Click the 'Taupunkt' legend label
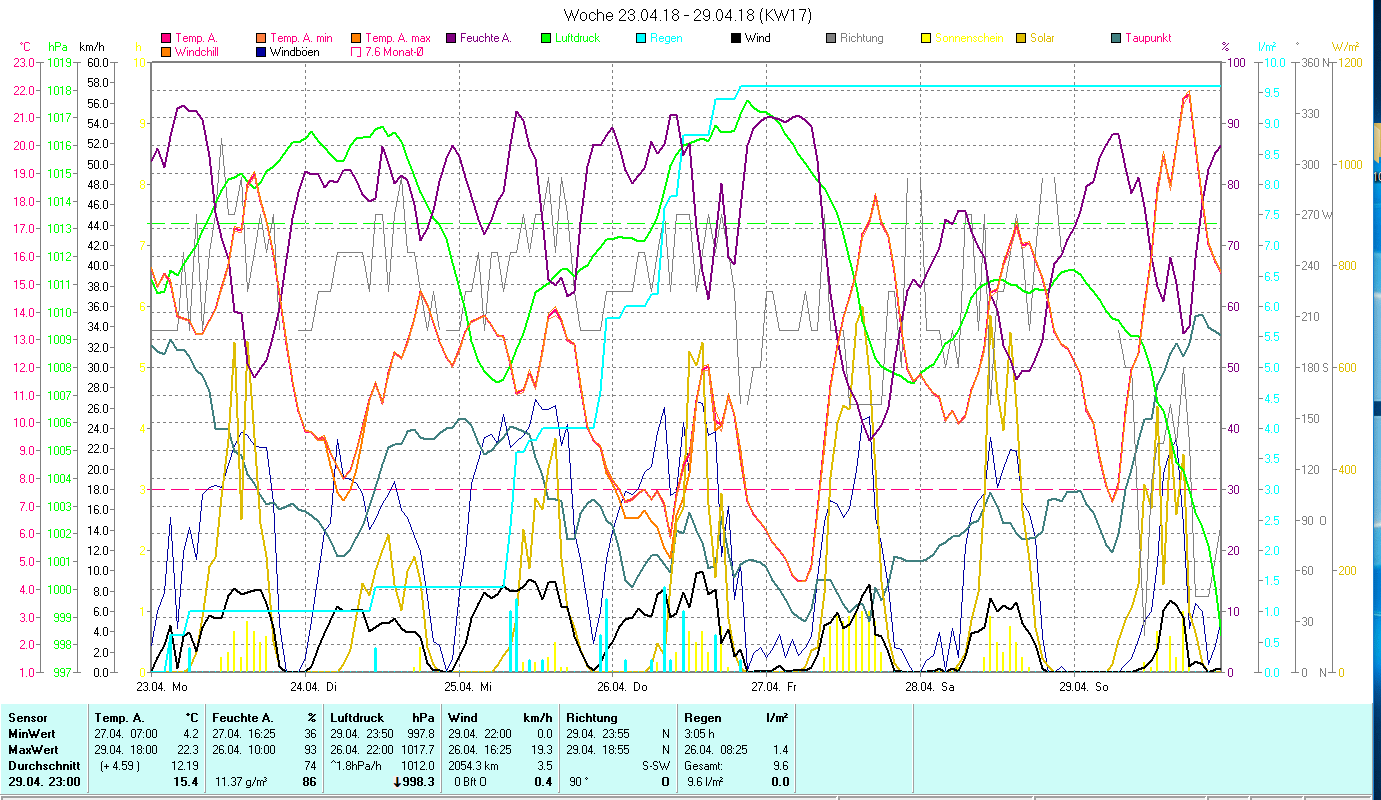Viewport: 1381px width, 800px height. pos(1148,38)
